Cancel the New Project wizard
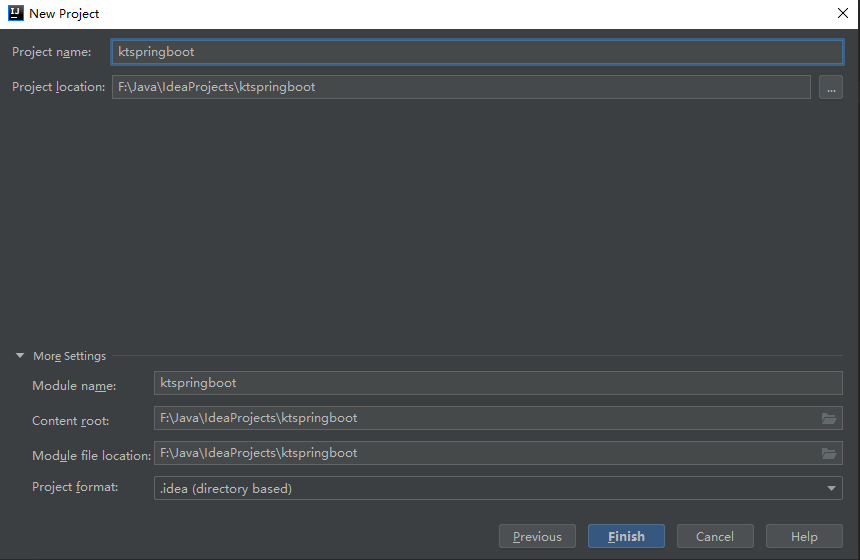Image resolution: width=860 pixels, height=560 pixels. coord(715,536)
